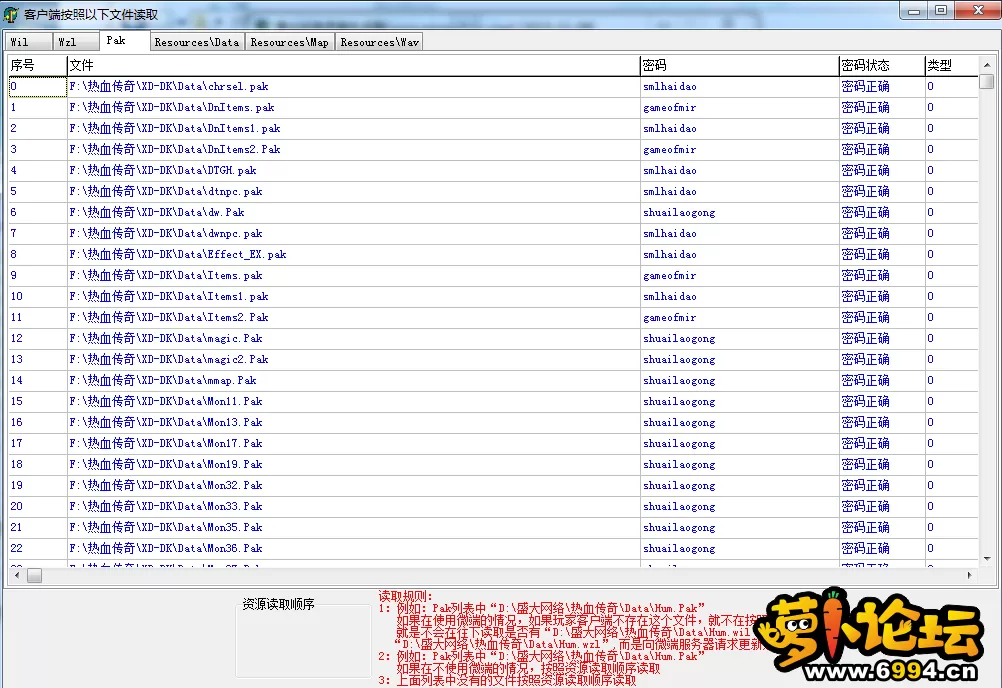This screenshot has height=688, width=1002.
Task: Click the horizontal scrollbar left arrow
Action: tap(16, 576)
